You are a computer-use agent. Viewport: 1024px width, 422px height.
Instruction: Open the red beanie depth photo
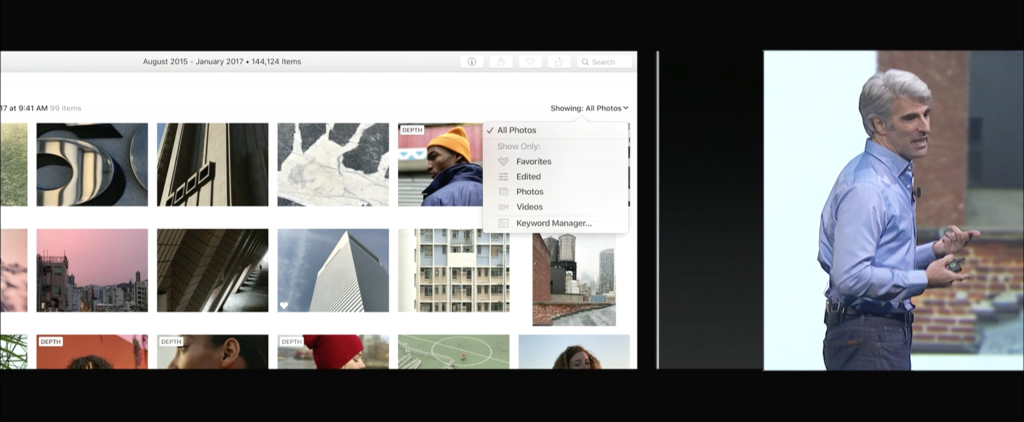333,352
